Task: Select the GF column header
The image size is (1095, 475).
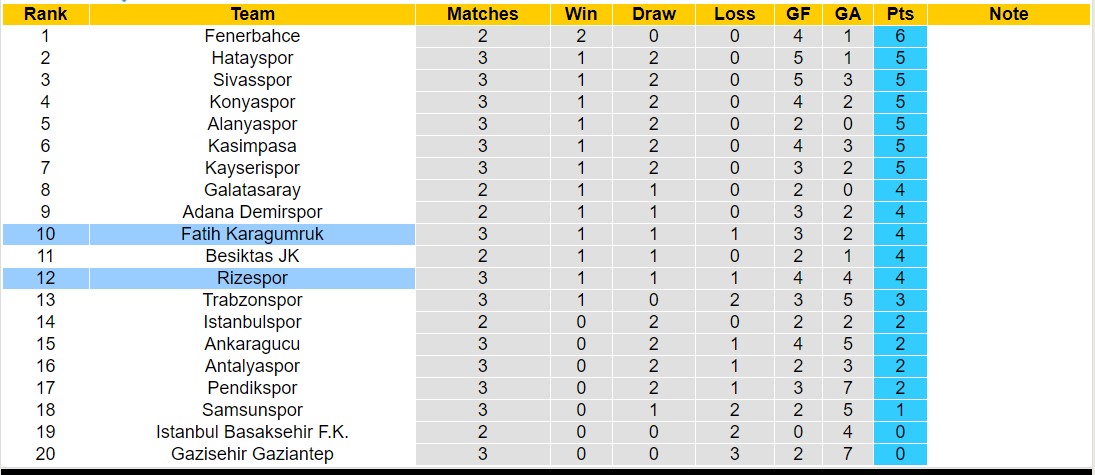Action: click(798, 14)
